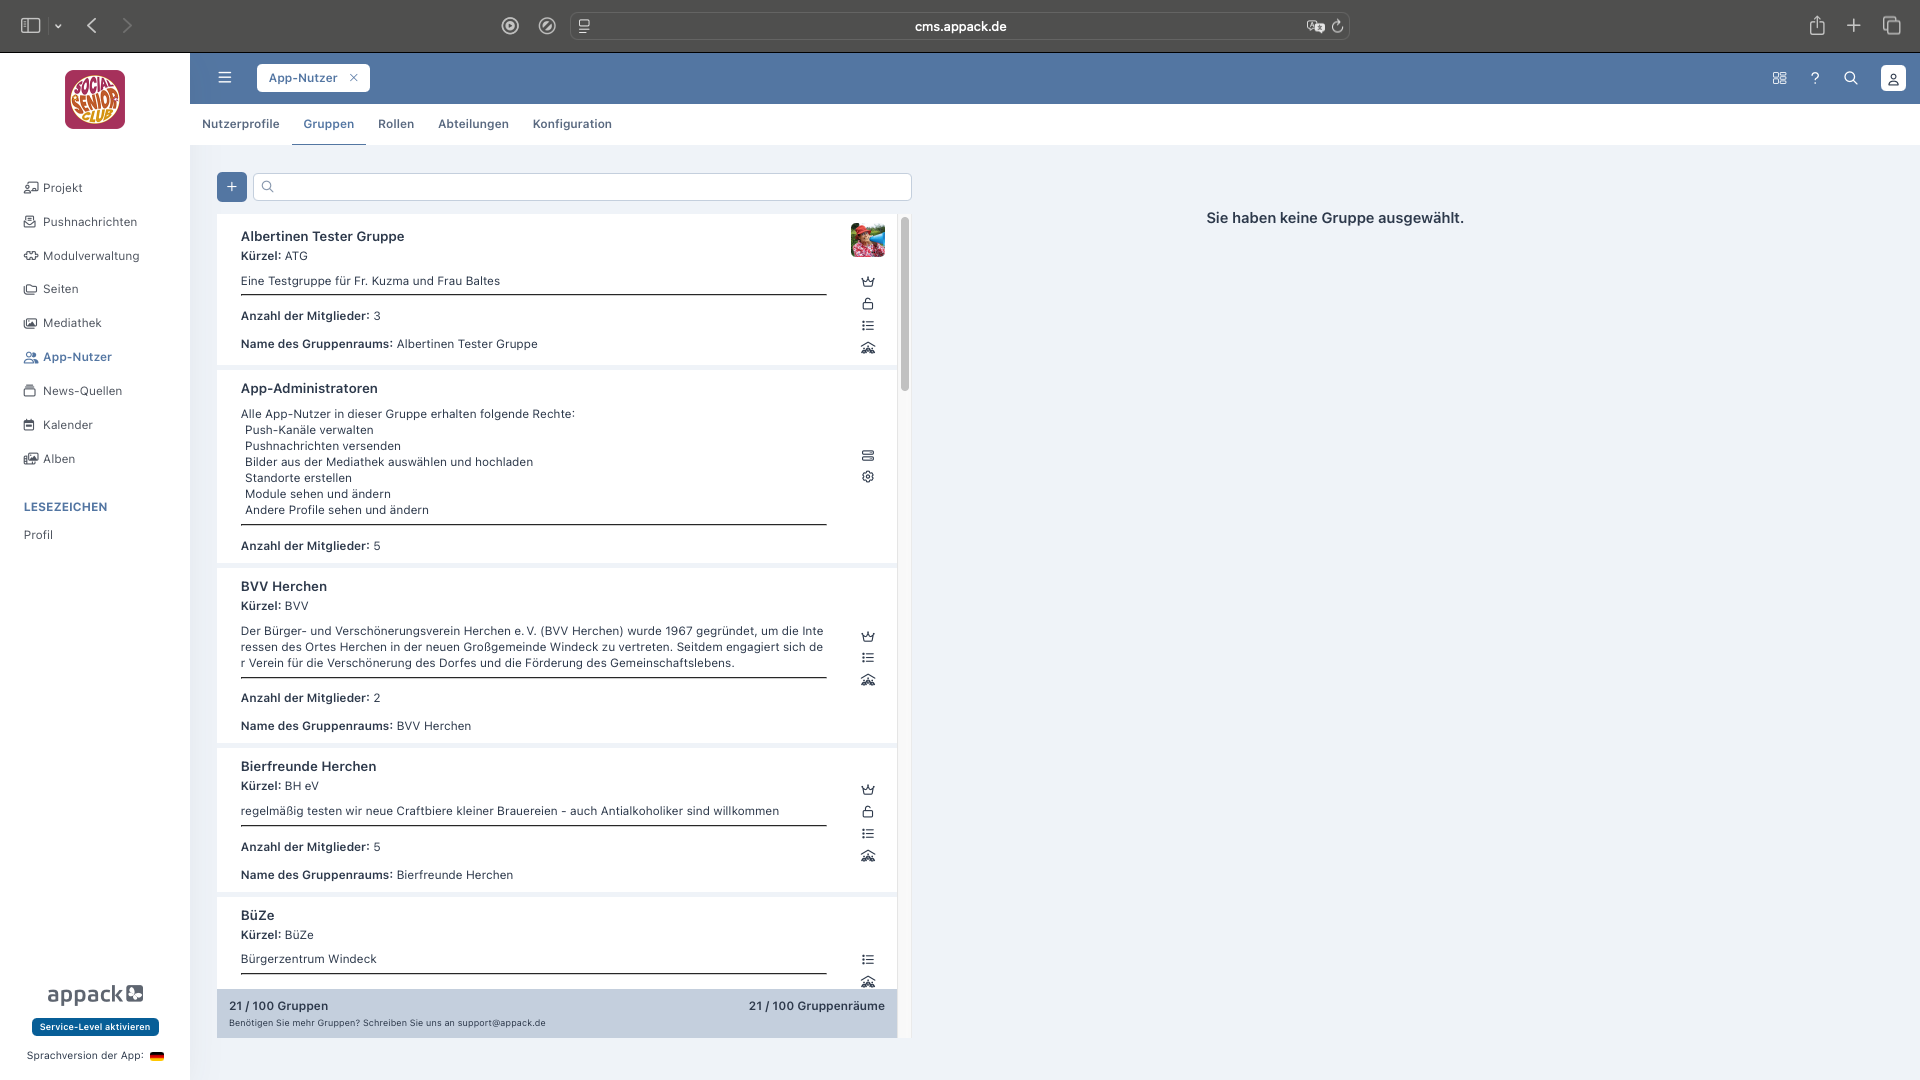Open the help question mark icon

[1815, 78]
